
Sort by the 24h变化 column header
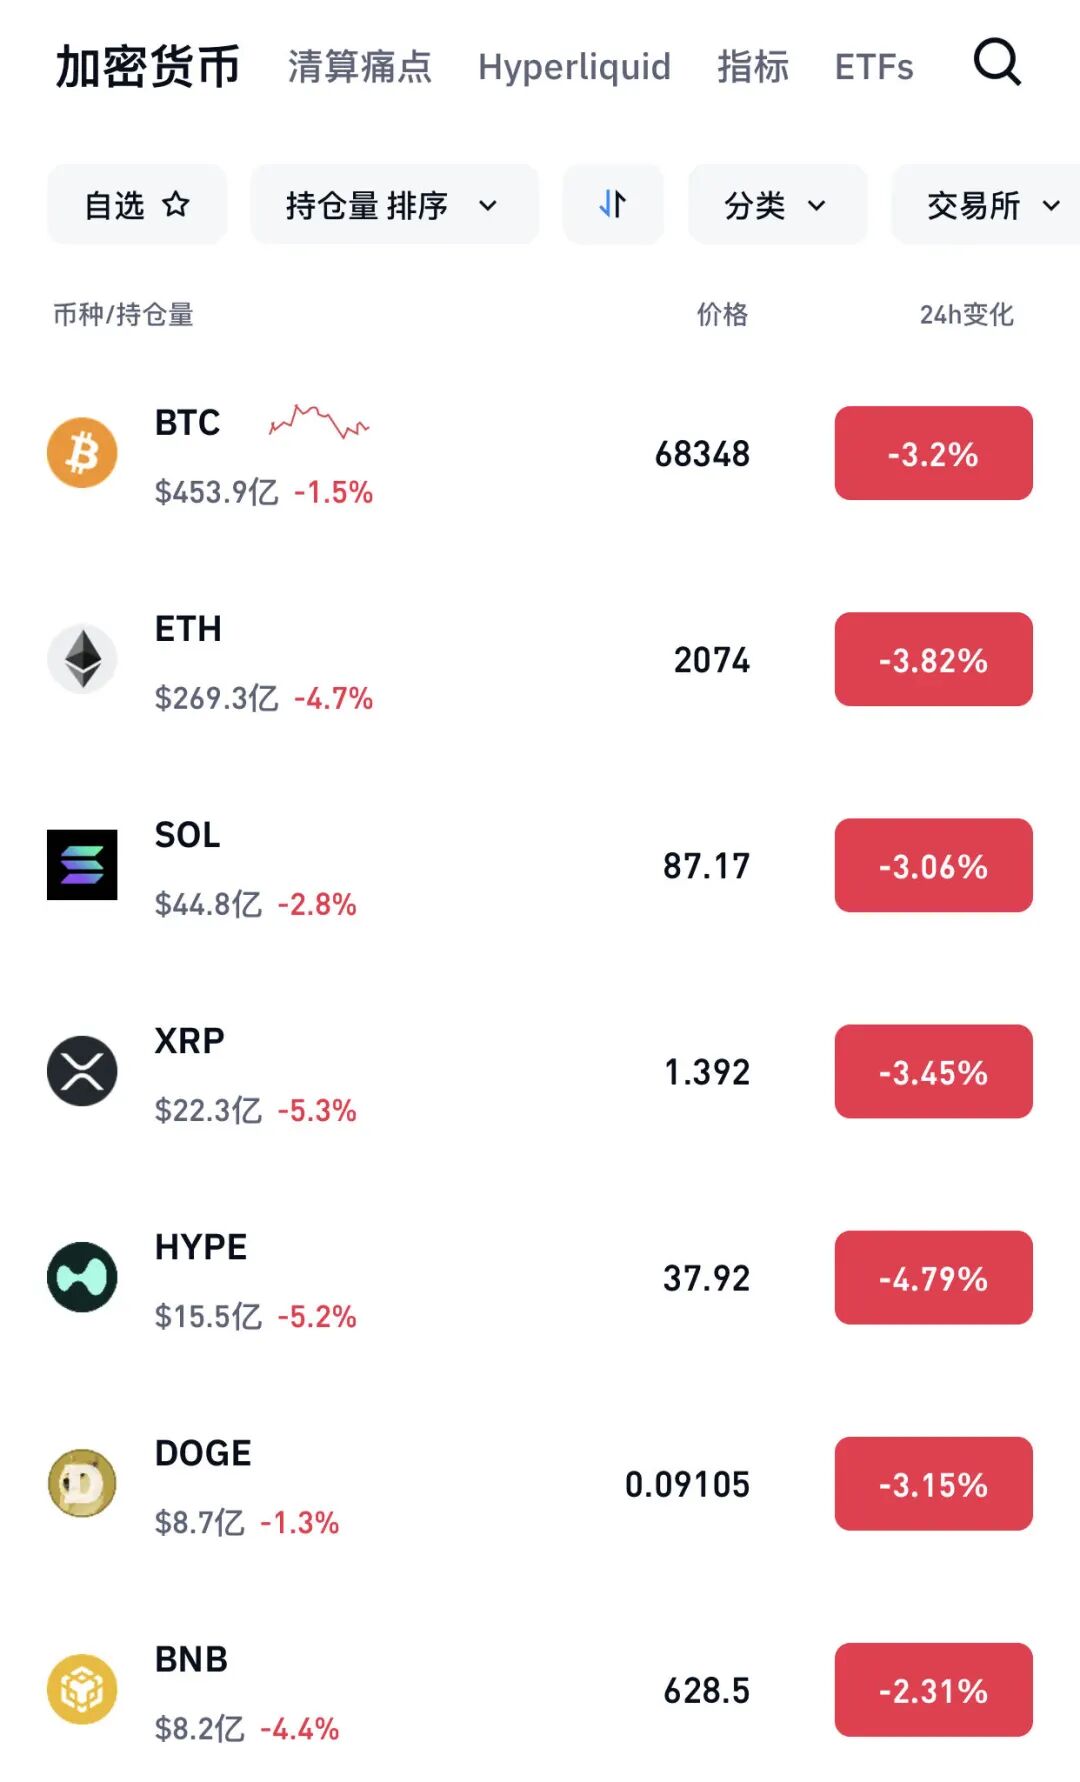[966, 315]
